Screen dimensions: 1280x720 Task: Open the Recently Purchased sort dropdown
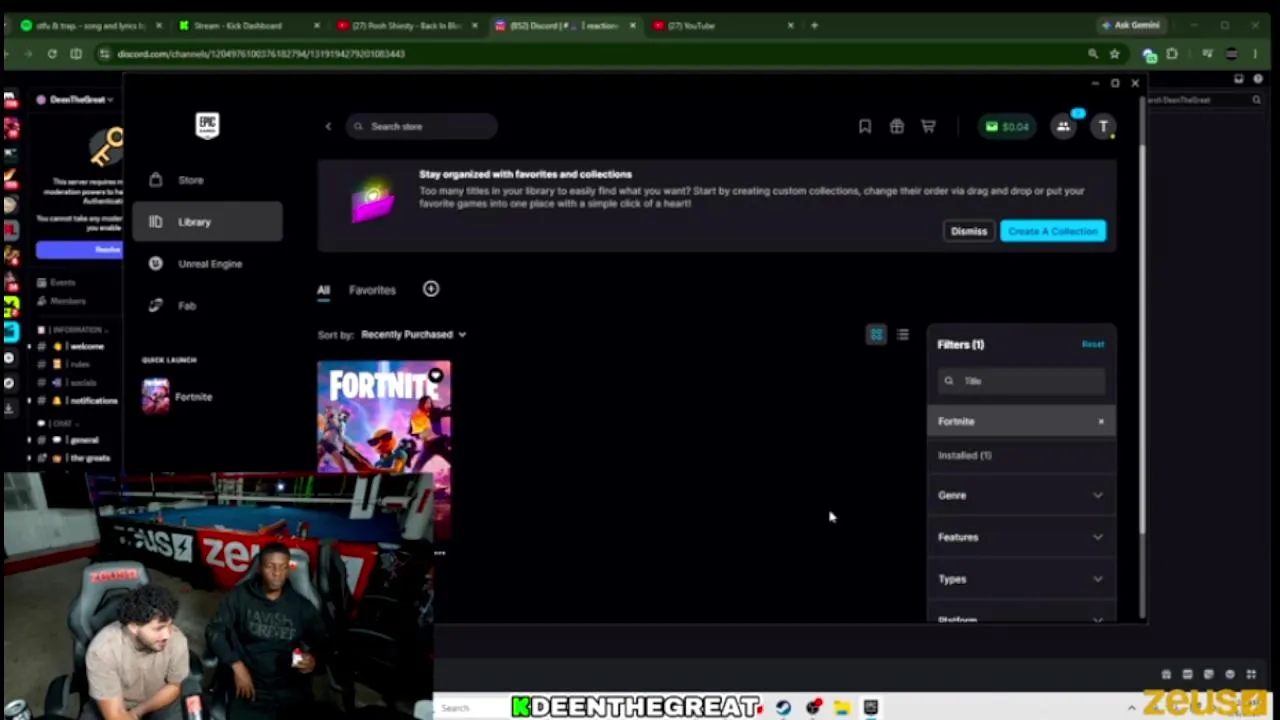click(x=413, y=334)
